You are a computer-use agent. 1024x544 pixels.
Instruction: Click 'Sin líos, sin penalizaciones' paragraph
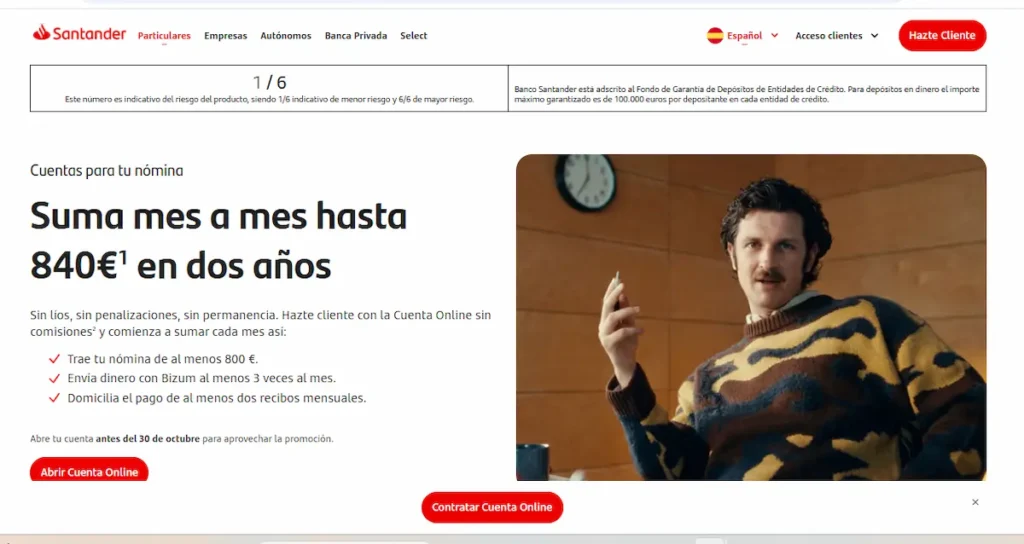(261, 323)
